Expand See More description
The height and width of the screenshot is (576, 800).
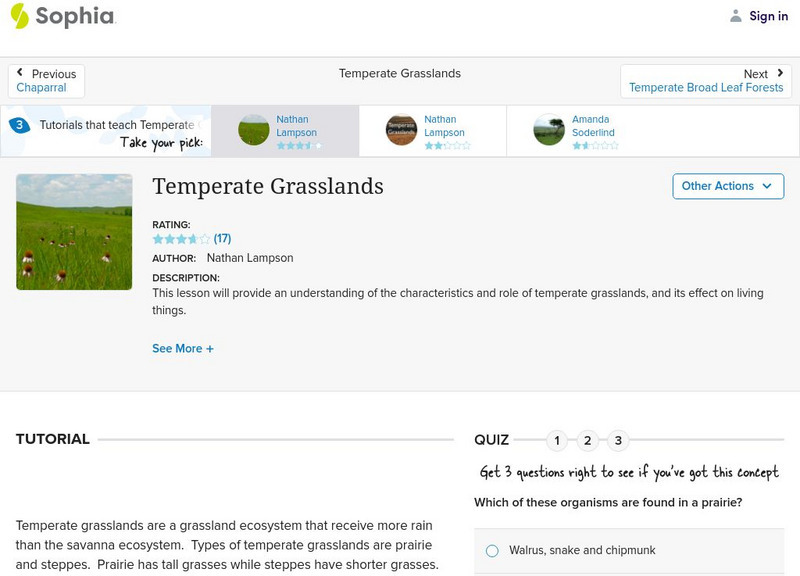(183, 349)
